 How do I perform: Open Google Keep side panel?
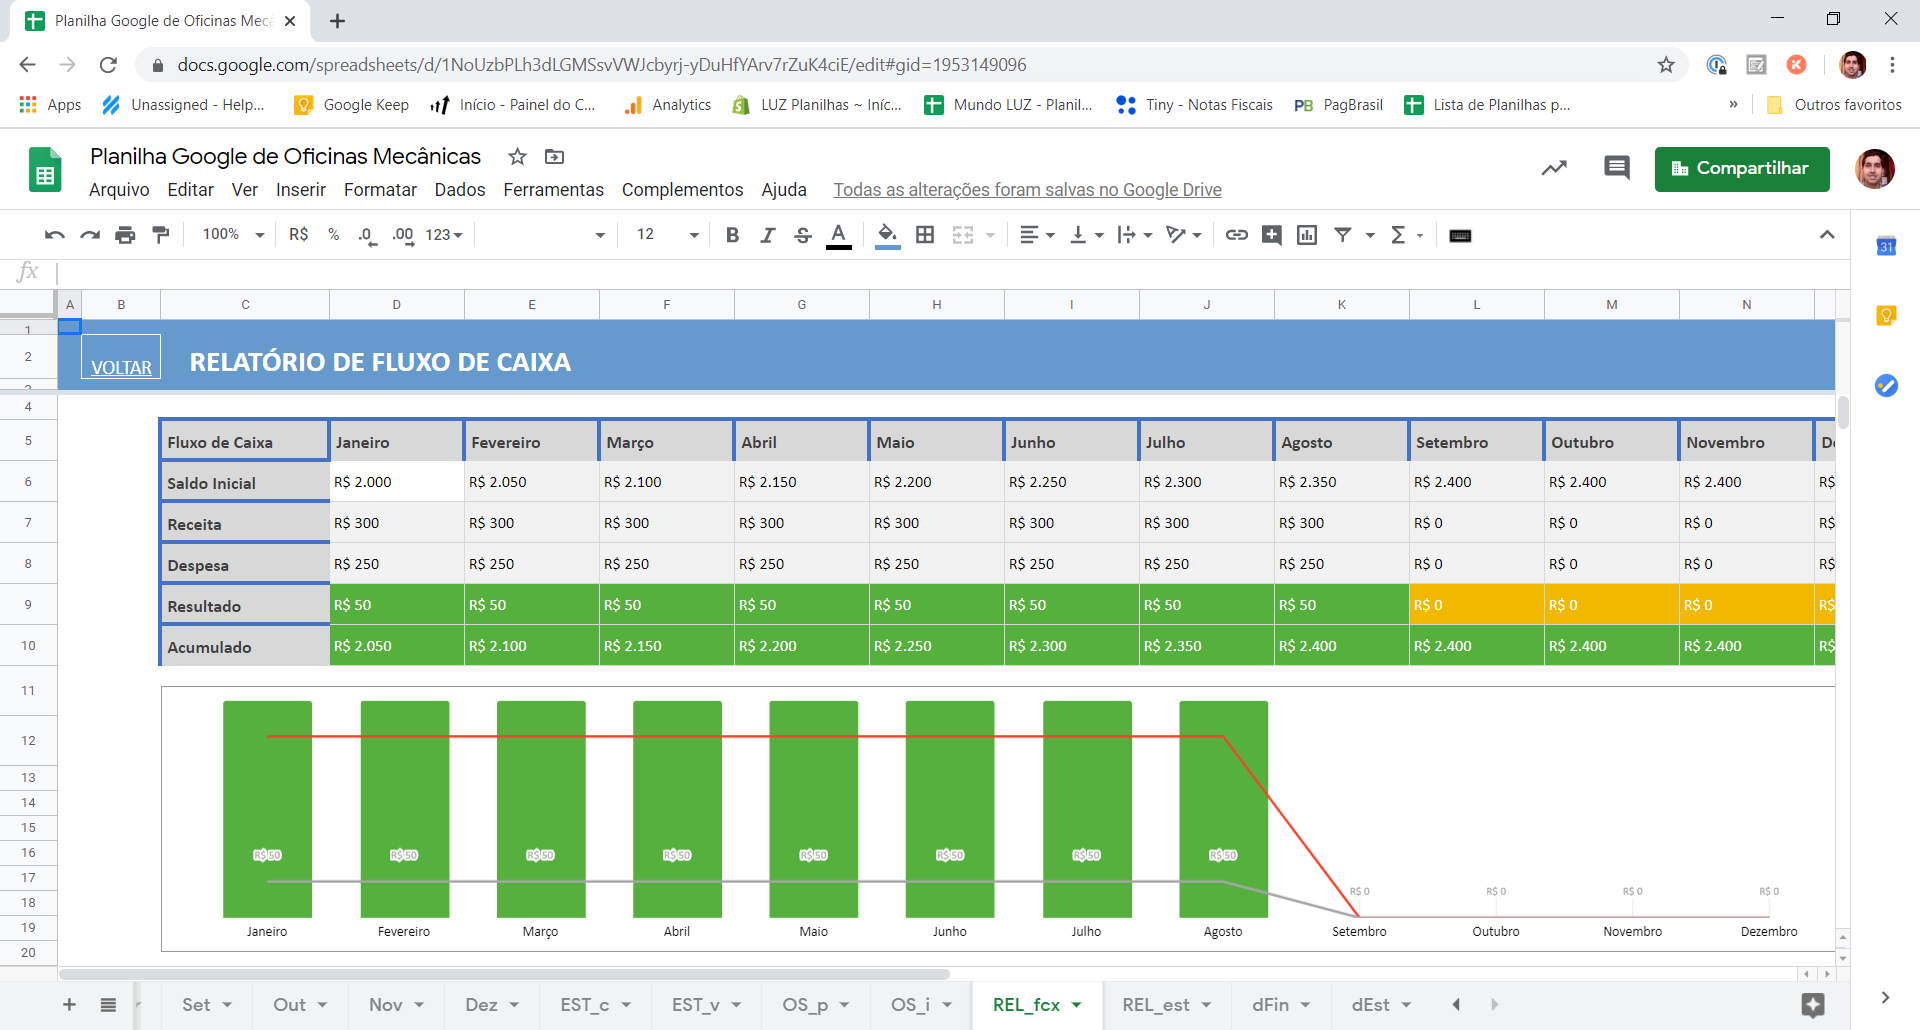[x=1886, y=316]
